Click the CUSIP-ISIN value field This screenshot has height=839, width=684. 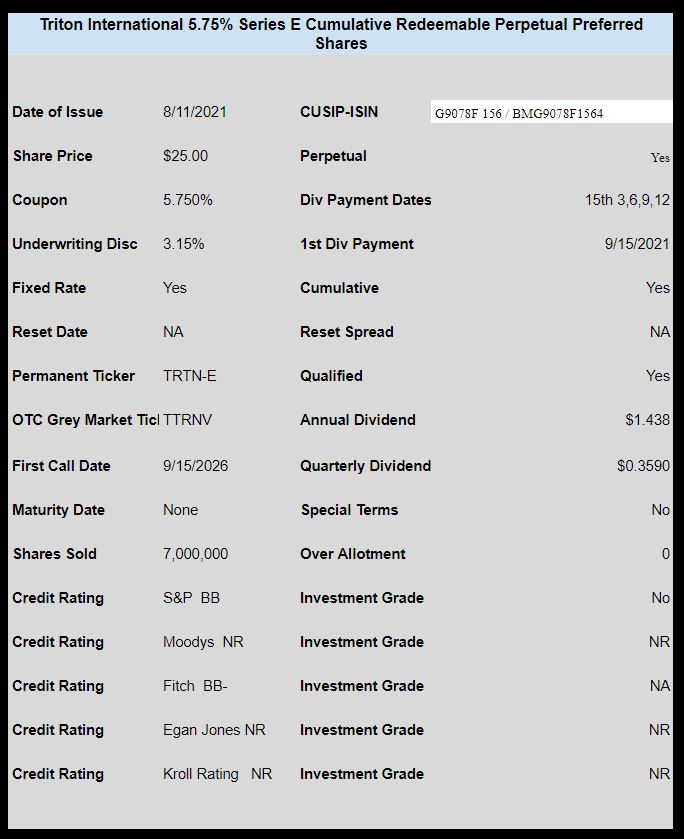click(551, 112)
